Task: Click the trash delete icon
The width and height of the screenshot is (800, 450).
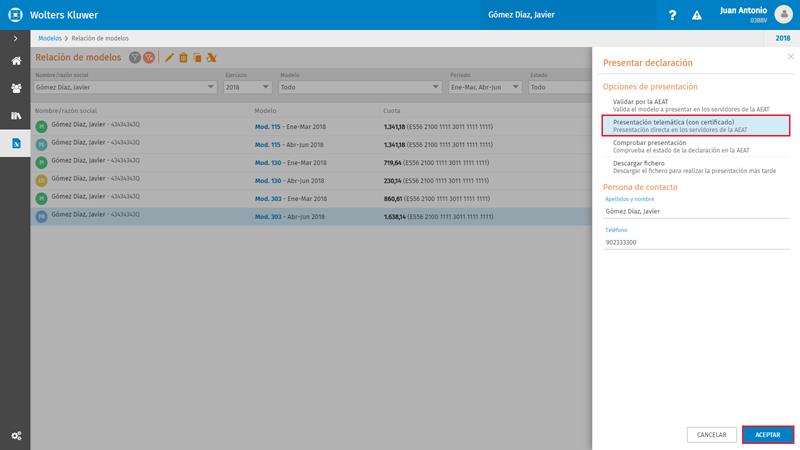Action: pyautogui.click(x=183, y=58)
